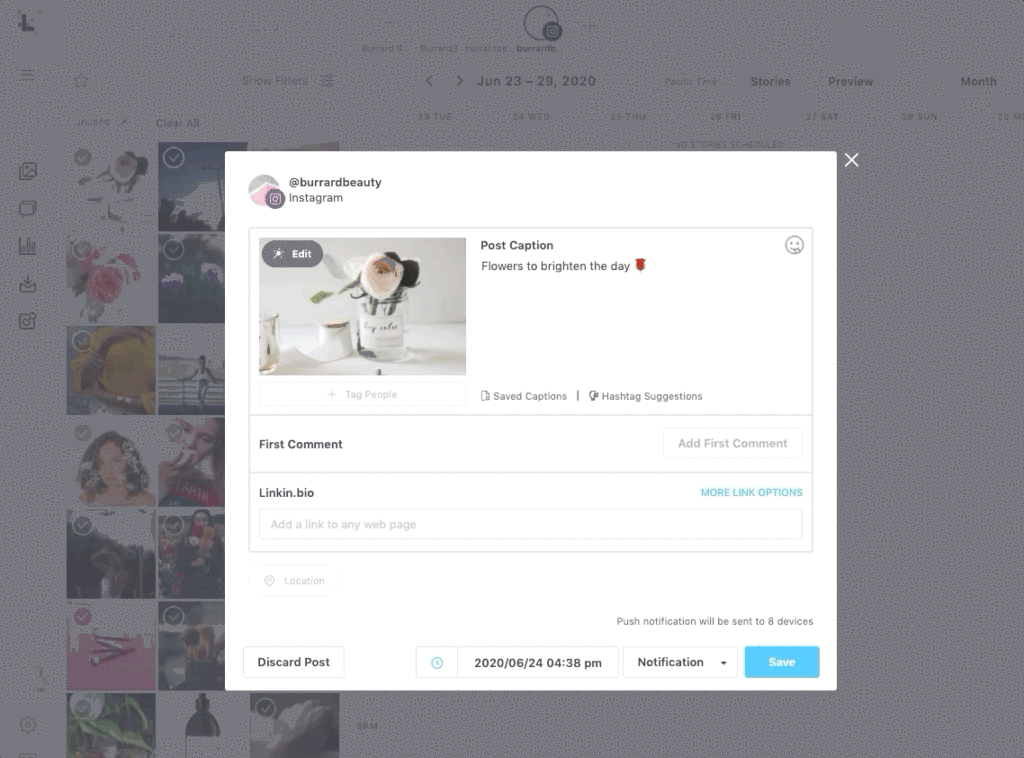Toggle checkmark on curly hair portrait thumbnail
This screenshot has height=758, width=1024.
coord(82,433)
